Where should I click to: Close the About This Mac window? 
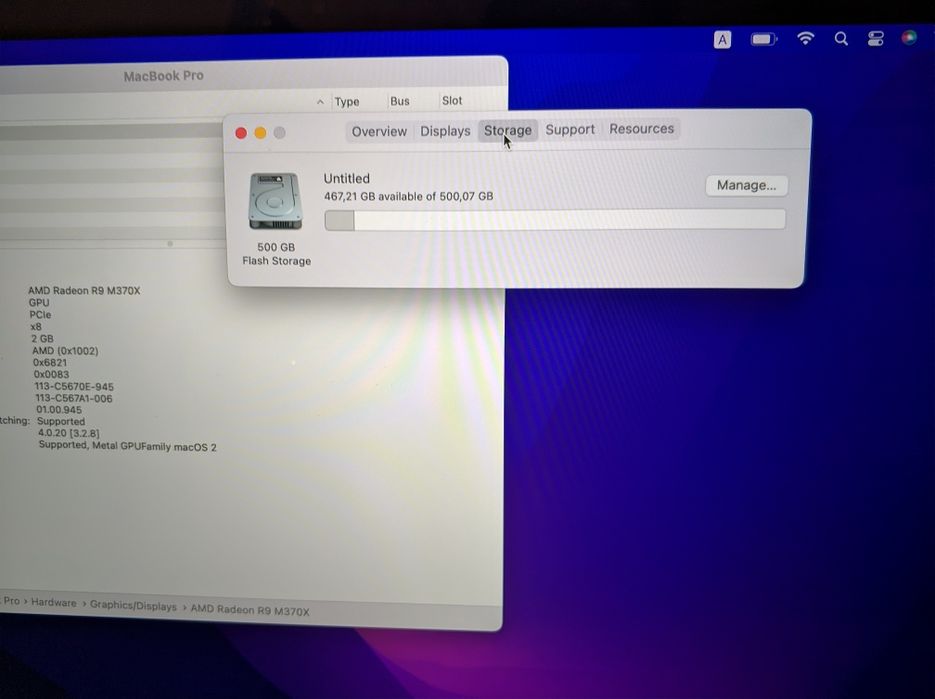(241, 133)
